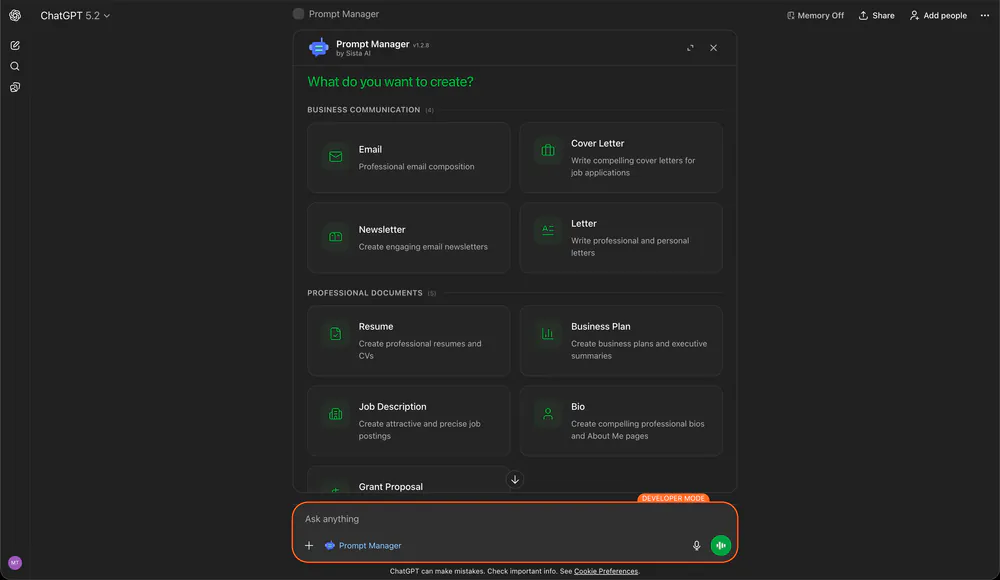1000x580 pixels.
Task: Click the plus attachment icon in composer
Action: pyautogui.click(x=309, y=545)
